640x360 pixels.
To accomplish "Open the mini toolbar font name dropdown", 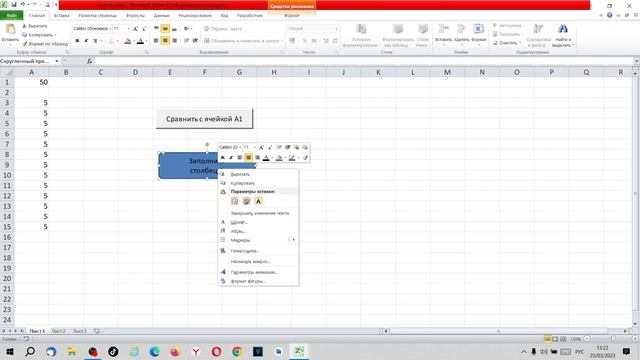I will (240, 147).
